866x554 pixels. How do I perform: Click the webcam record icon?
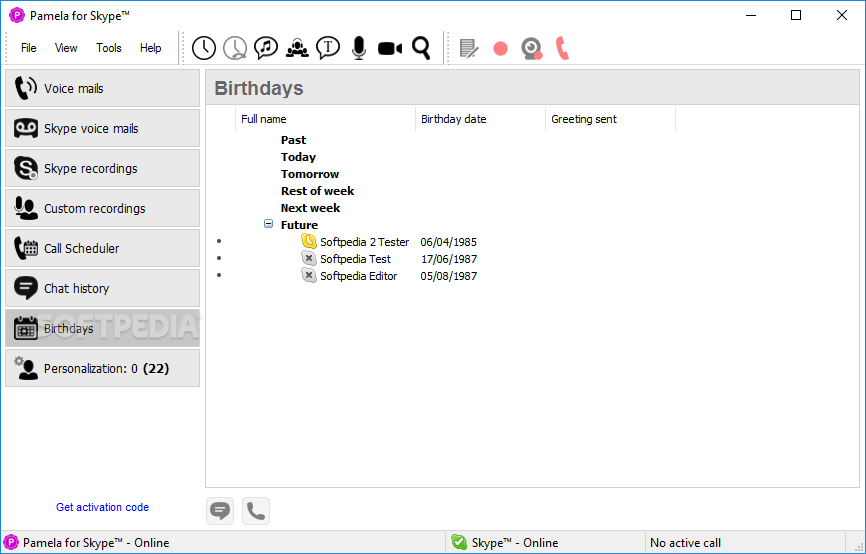point(532,49)
